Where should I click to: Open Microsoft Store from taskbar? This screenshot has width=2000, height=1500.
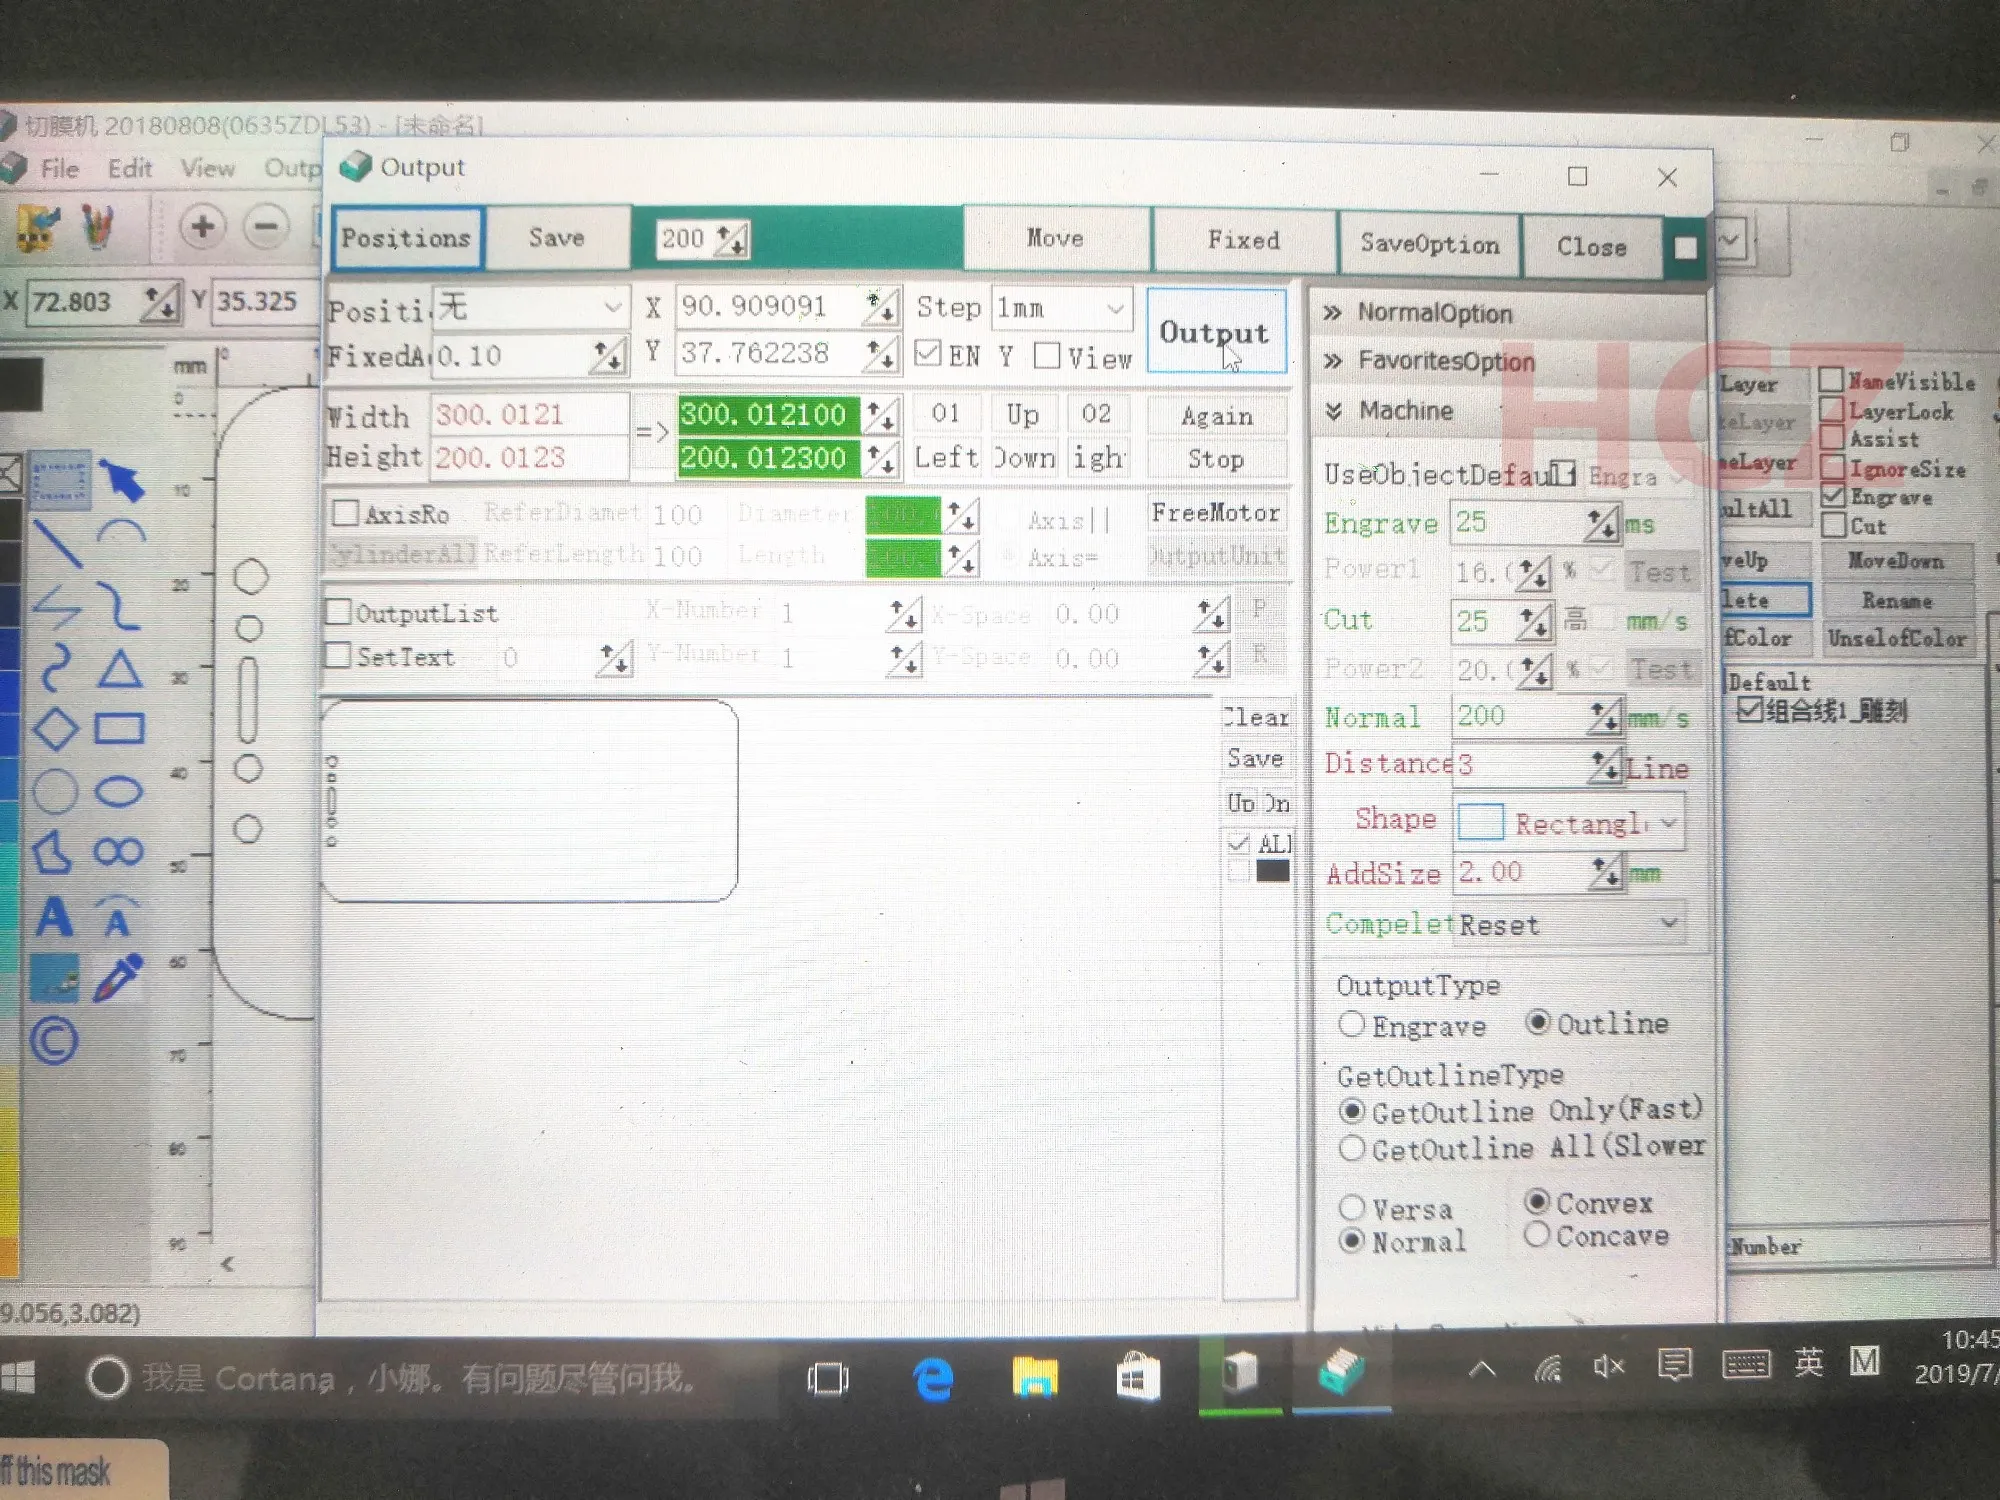click(1137, 1377)
